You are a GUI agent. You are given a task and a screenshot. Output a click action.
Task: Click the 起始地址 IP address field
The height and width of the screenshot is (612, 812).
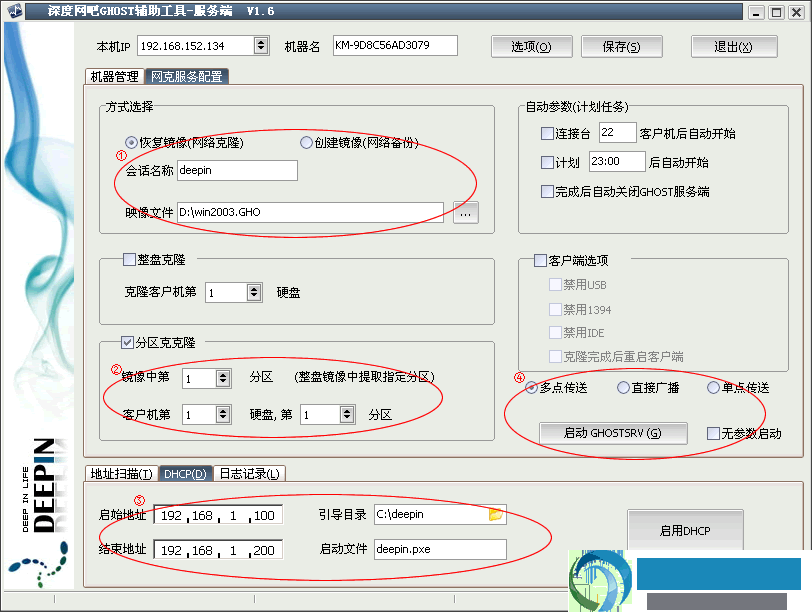[218, 515]
